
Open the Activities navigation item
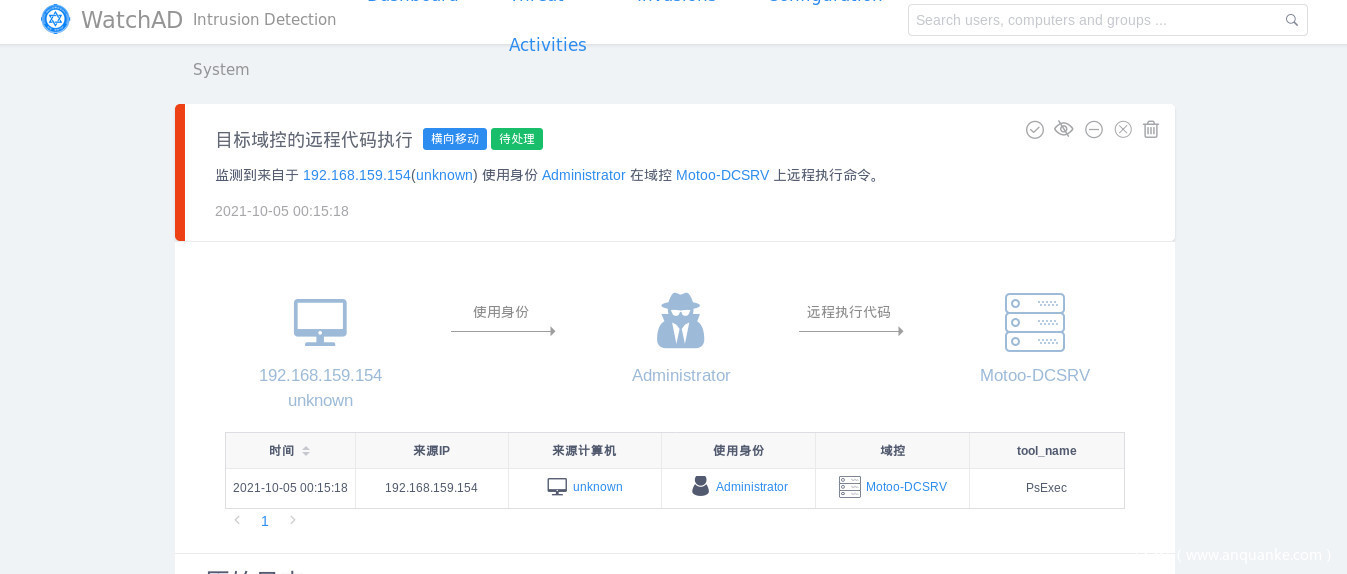pos(547,45)
